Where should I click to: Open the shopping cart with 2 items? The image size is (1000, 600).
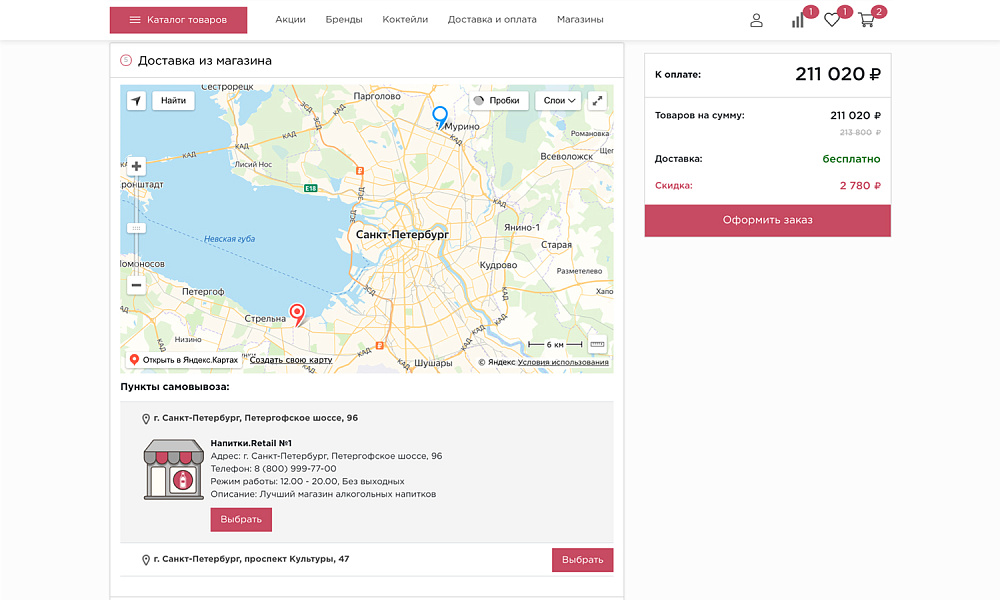pyautogui.click(x=868, y=20)
